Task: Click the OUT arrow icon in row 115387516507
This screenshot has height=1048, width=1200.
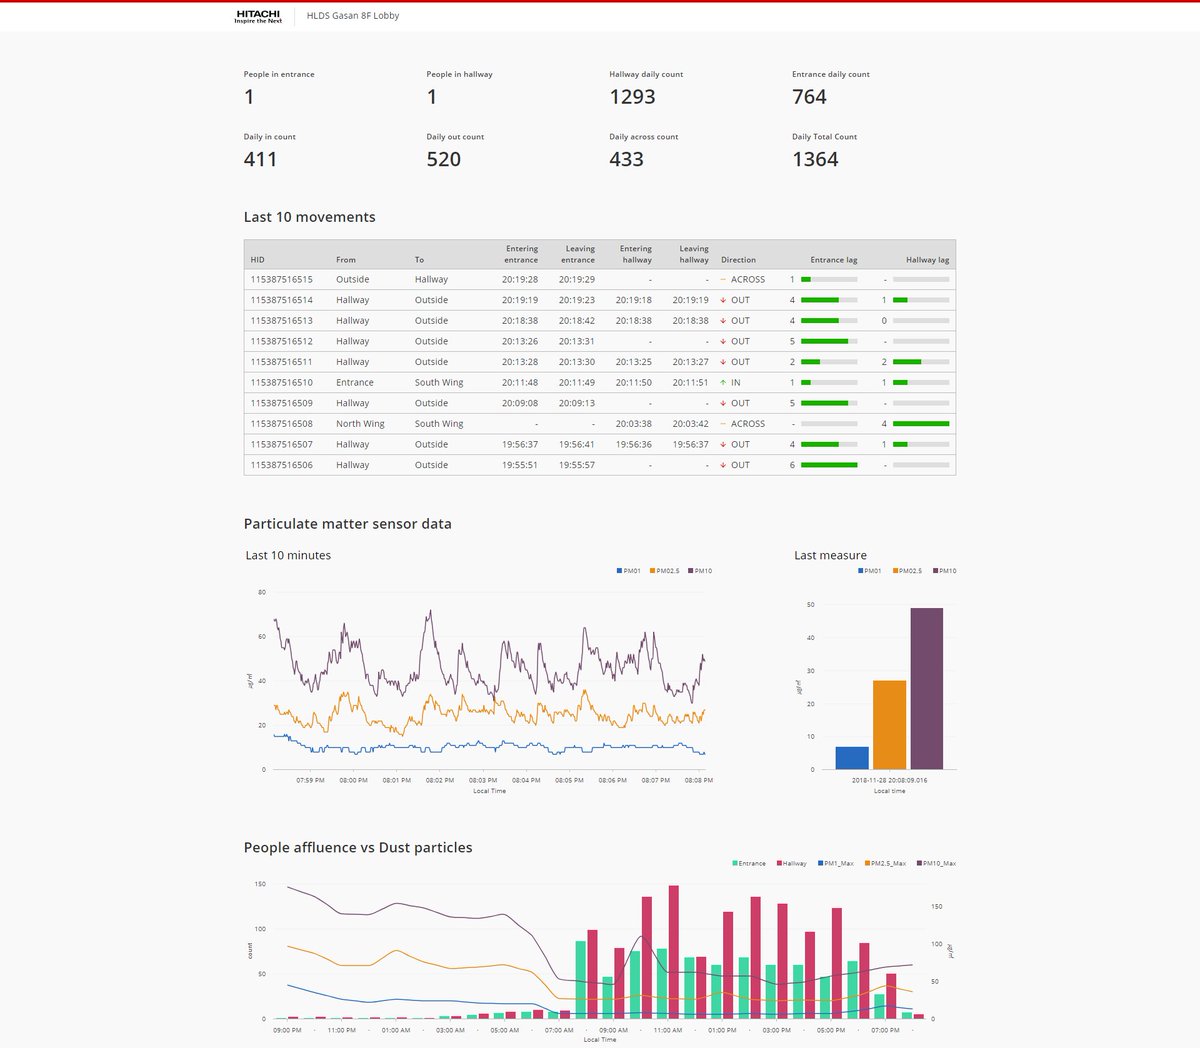Action: (723, 445)
